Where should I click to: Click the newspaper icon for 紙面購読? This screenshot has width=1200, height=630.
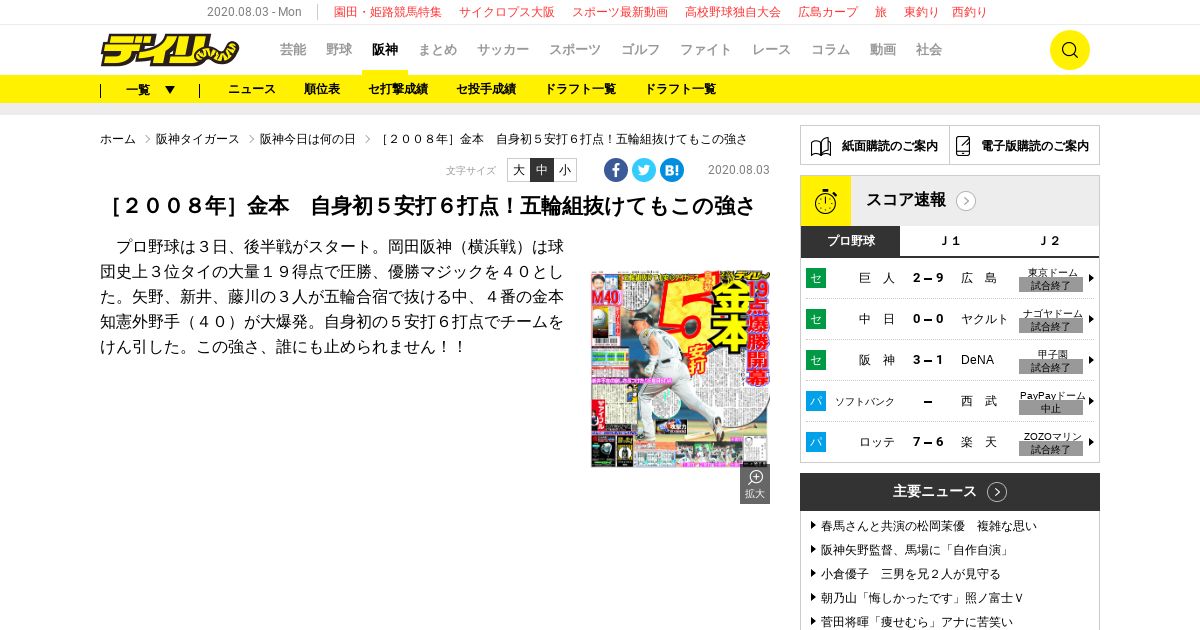coord(821,146)
